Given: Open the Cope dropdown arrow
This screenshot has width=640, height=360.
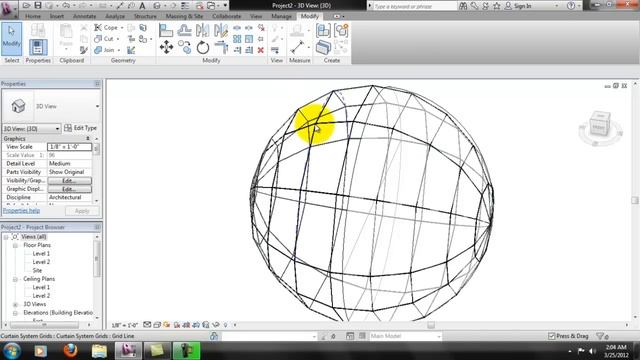Looking at the screenshot, I should 122,28.
